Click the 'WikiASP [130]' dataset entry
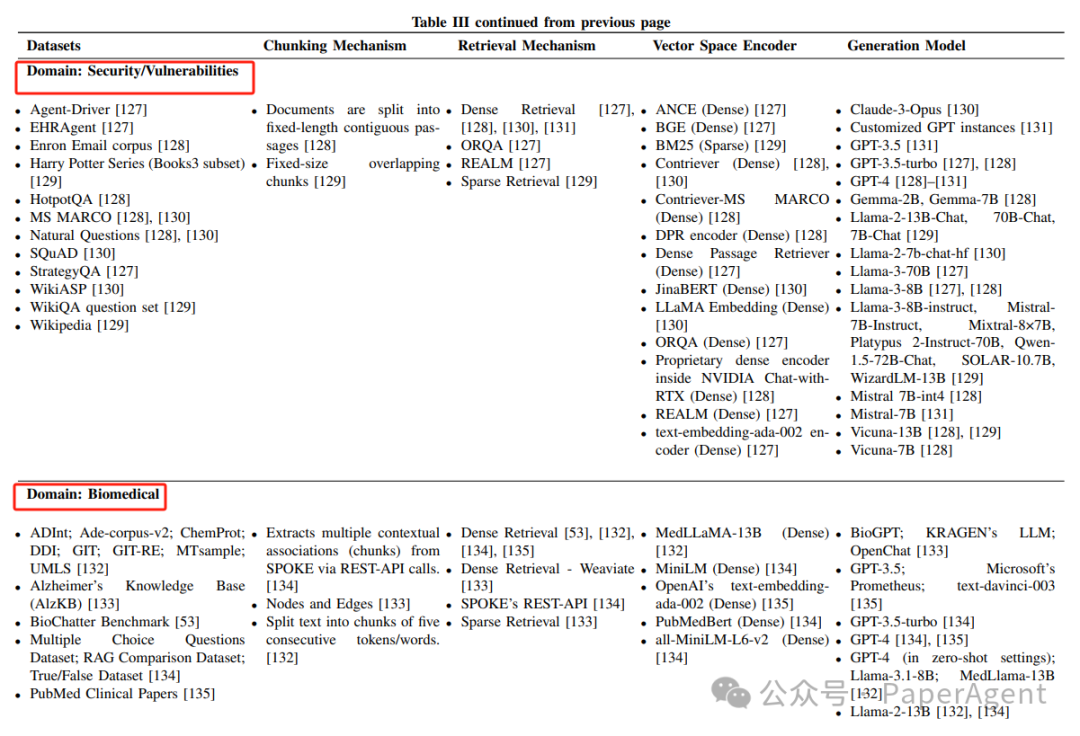This screenshot has width=1080, height=736. coord(76,289)
